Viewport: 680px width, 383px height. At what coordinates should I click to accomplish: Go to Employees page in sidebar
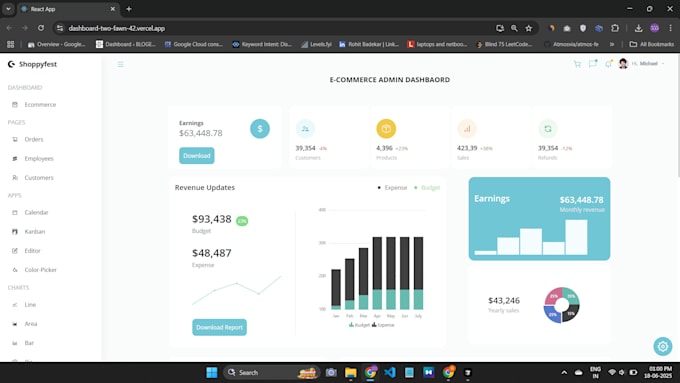pyautogui.click(x=39, y=158)
